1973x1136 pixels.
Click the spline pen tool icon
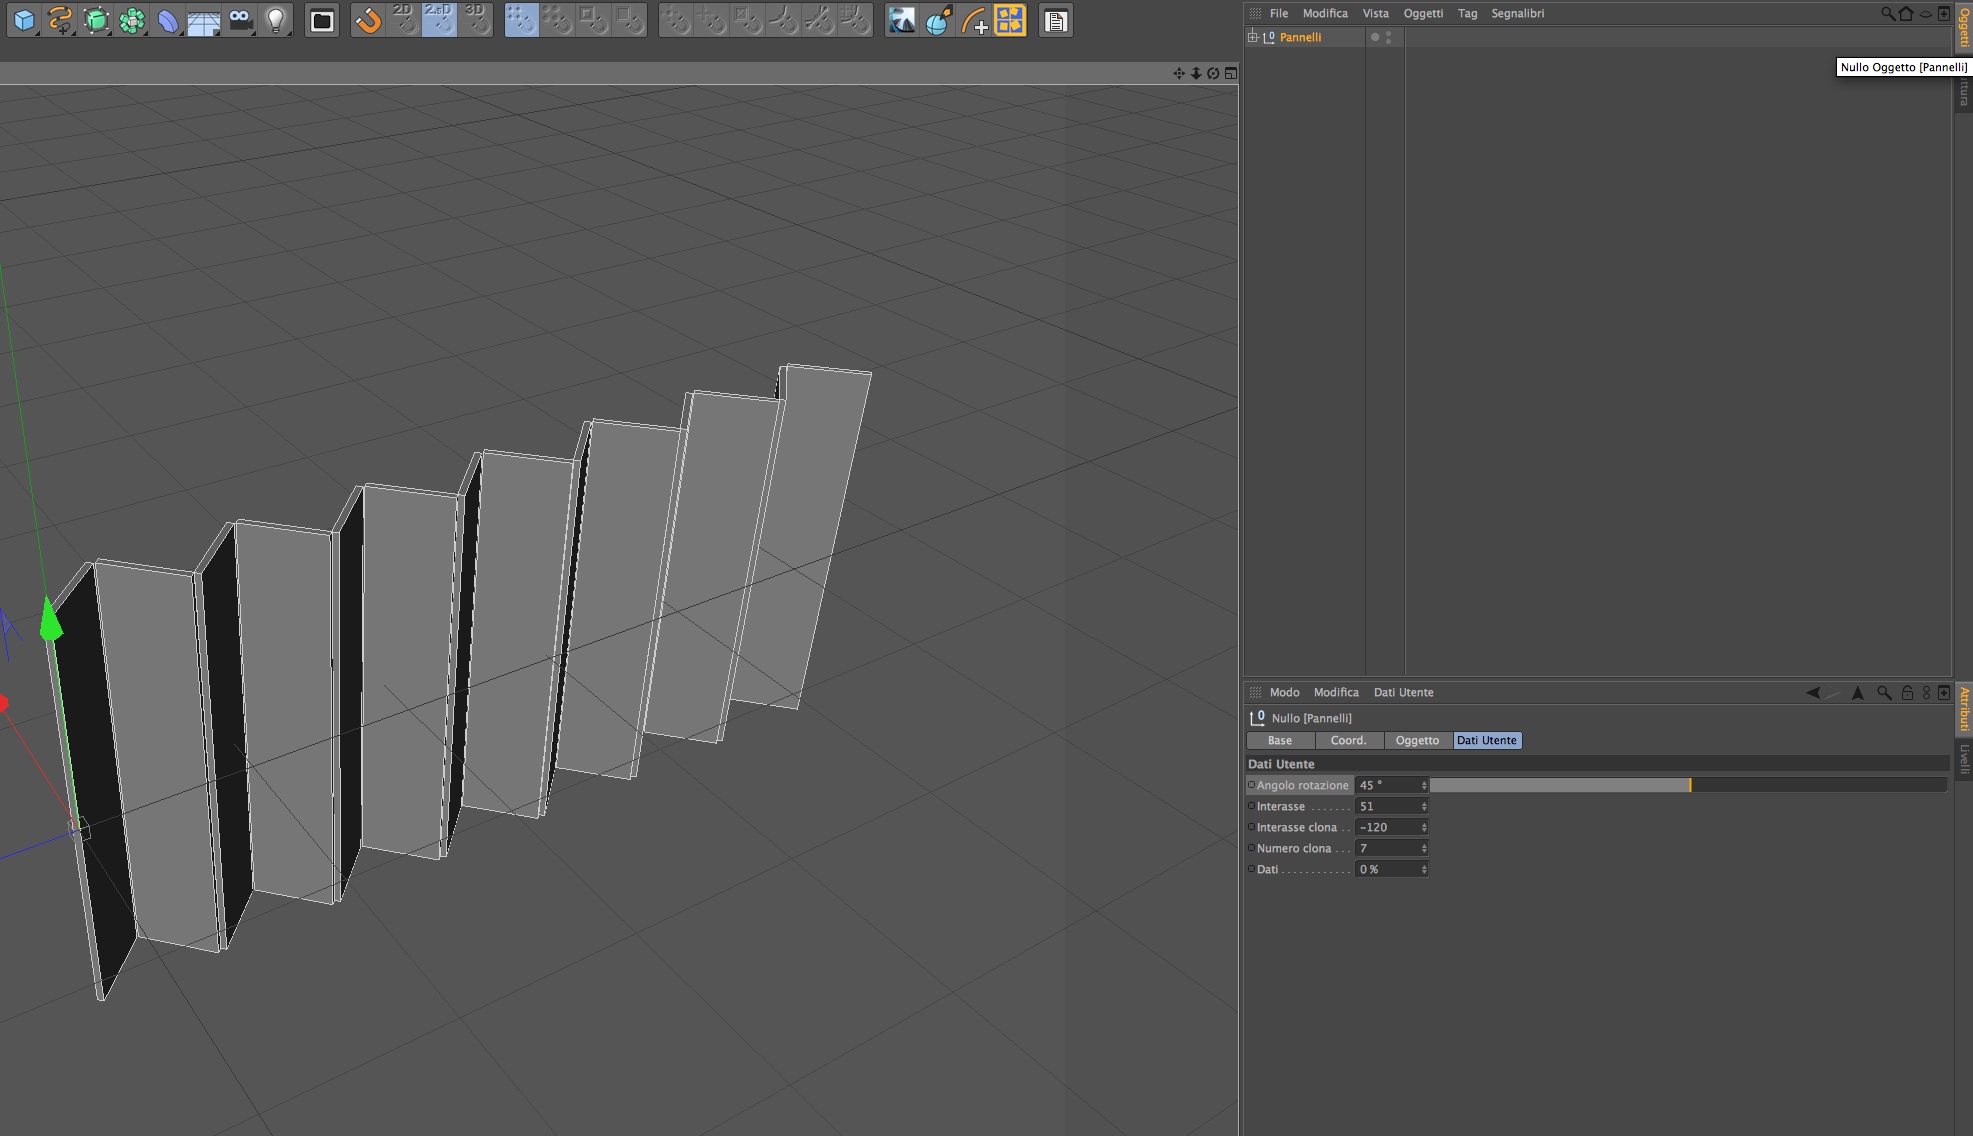60,20
